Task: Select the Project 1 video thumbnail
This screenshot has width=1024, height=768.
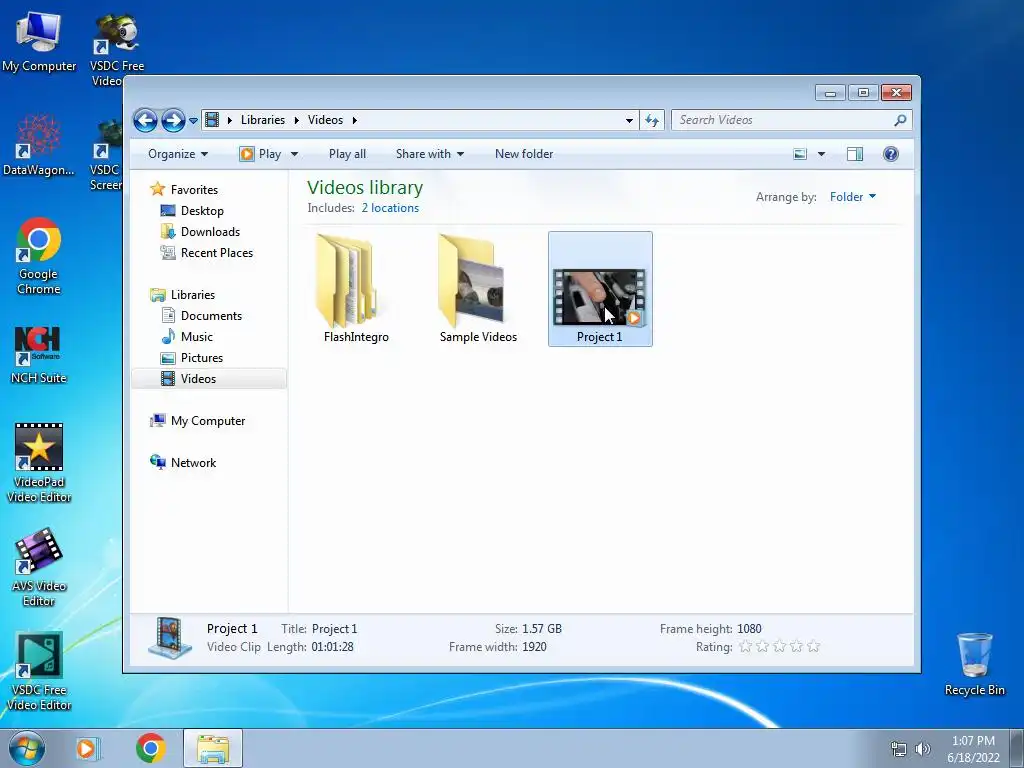Action: pos(600,289)
